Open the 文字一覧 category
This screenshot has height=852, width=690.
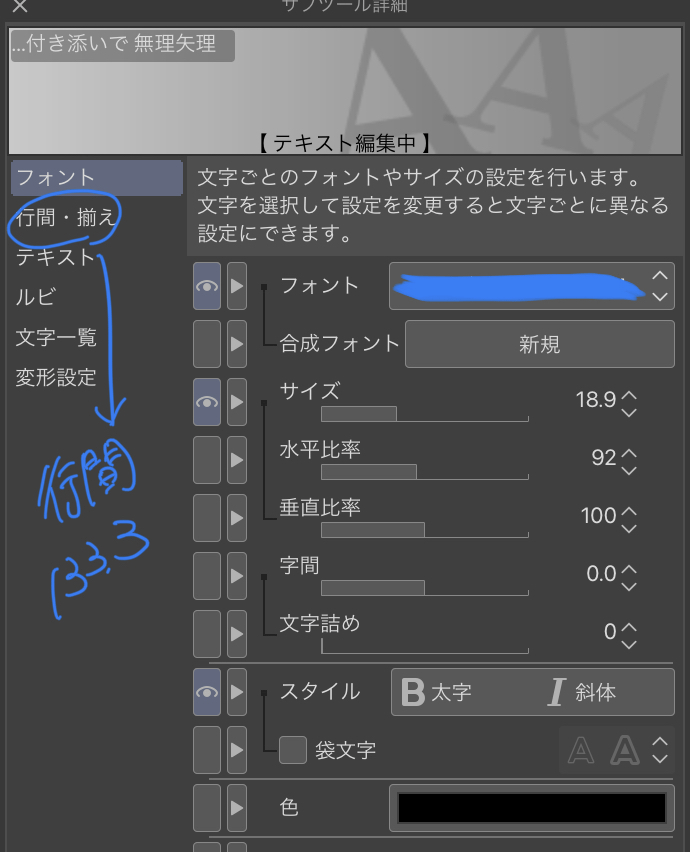(x=56, y=337)
